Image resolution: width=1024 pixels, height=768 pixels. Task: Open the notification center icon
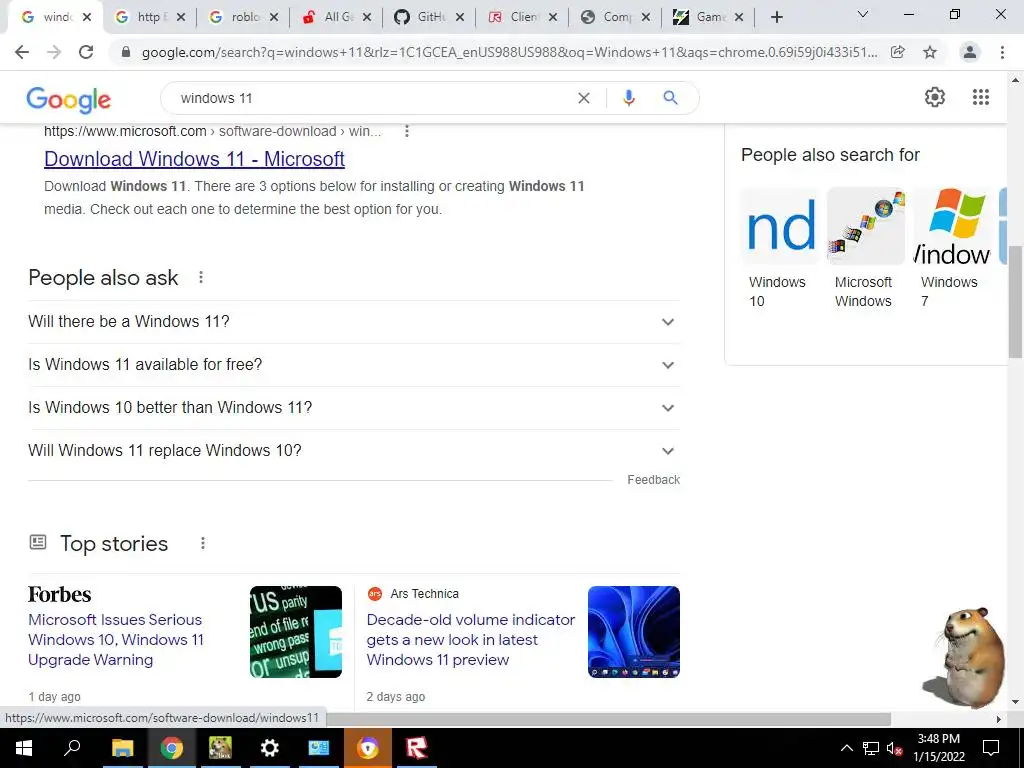tap(991, 748)
